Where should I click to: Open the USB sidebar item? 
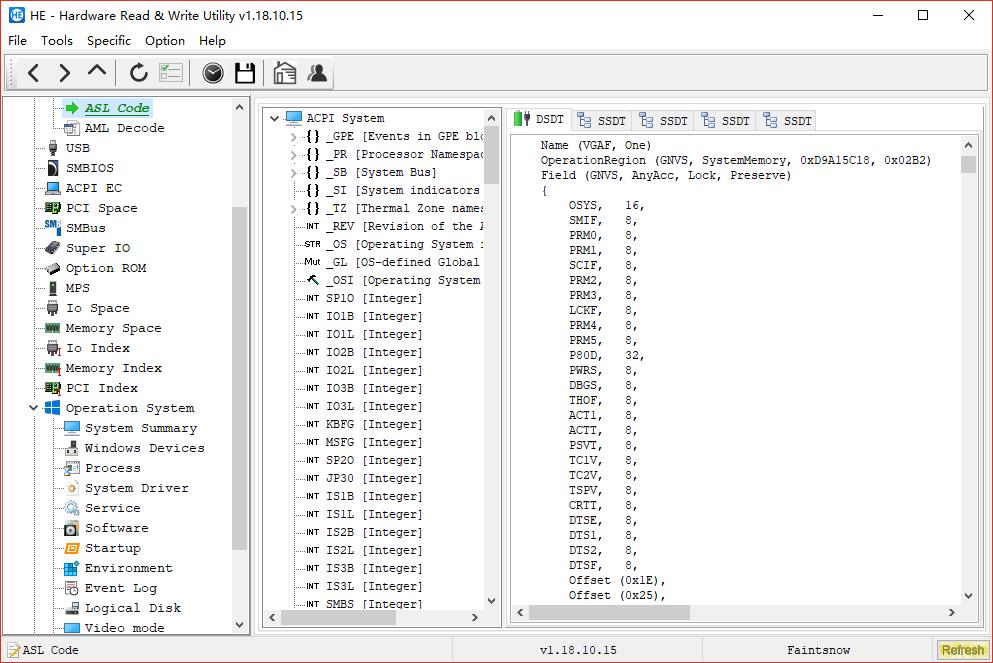(77, 148)
